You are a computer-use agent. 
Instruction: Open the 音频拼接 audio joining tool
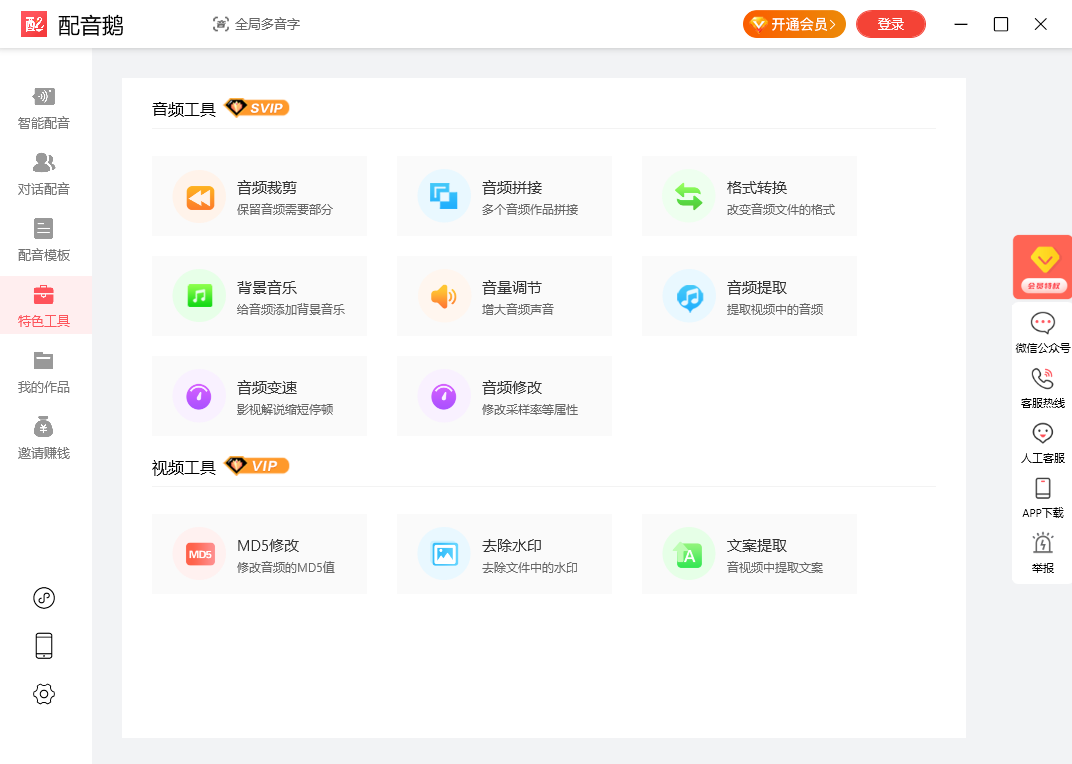tap(504, 196)
